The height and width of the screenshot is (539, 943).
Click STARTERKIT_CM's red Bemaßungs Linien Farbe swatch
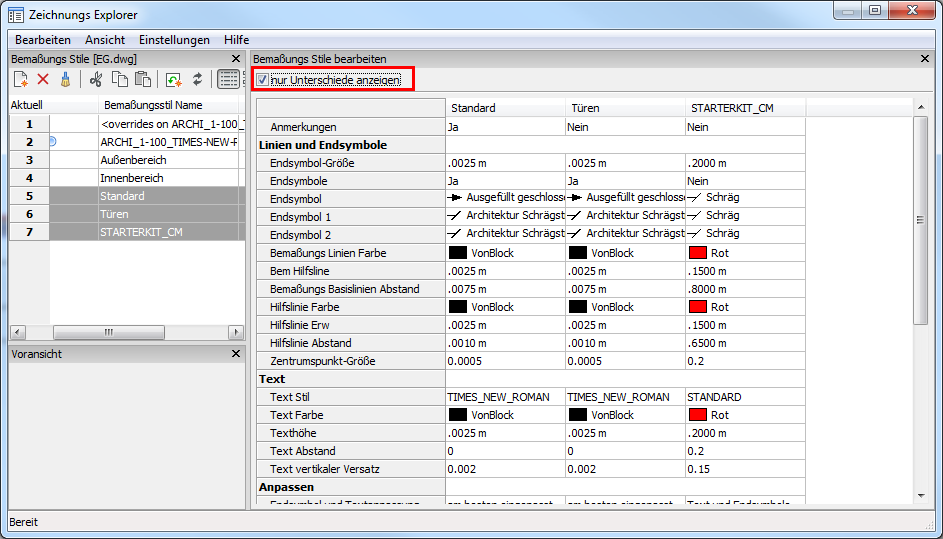[698, 253]
